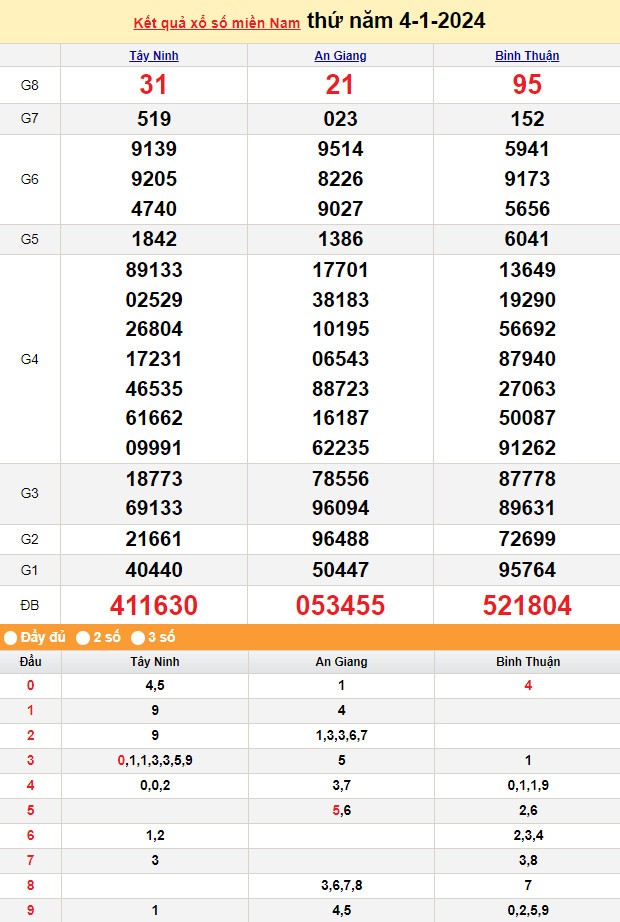Open the An Giang province link in top header
This screenshot has width=620, height=922.
[340, 56]
